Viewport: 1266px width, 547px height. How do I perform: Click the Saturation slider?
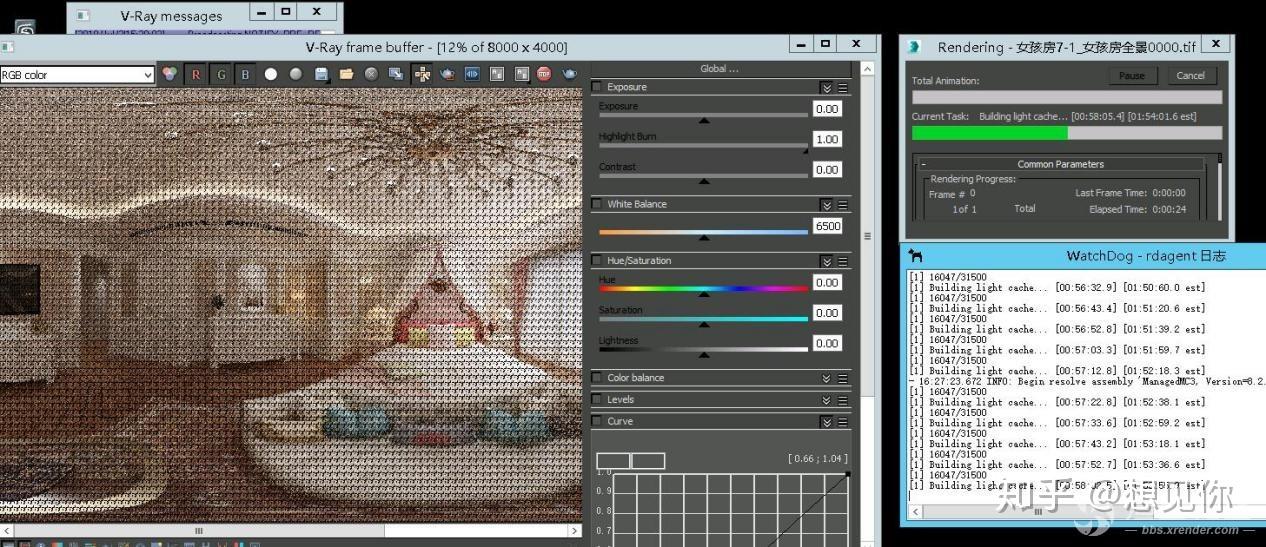click(703, 319)
